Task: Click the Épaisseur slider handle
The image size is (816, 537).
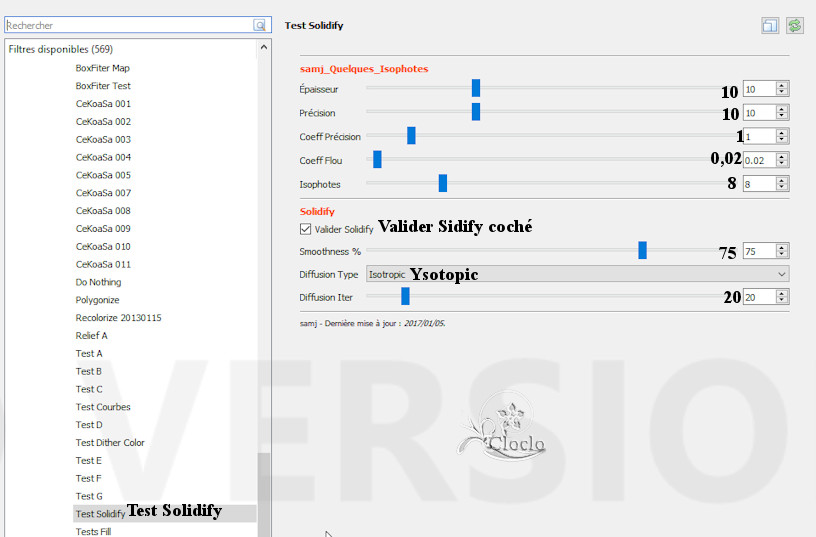Action: 476,89
